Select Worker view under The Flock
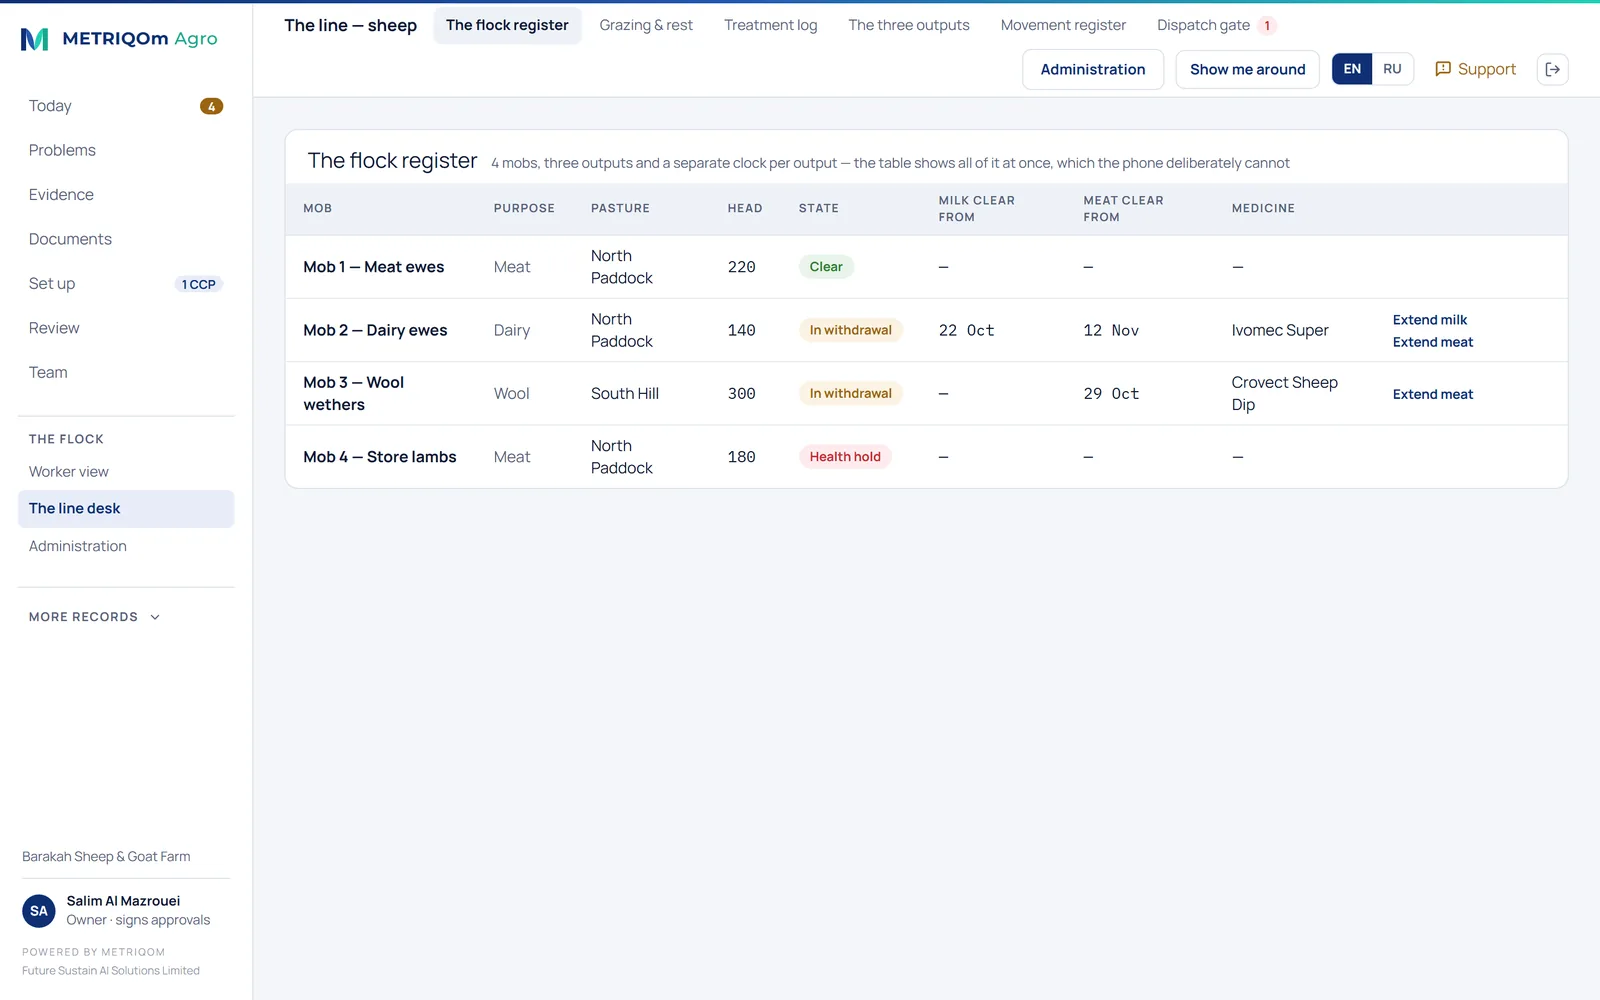 [x=126, y=472]
